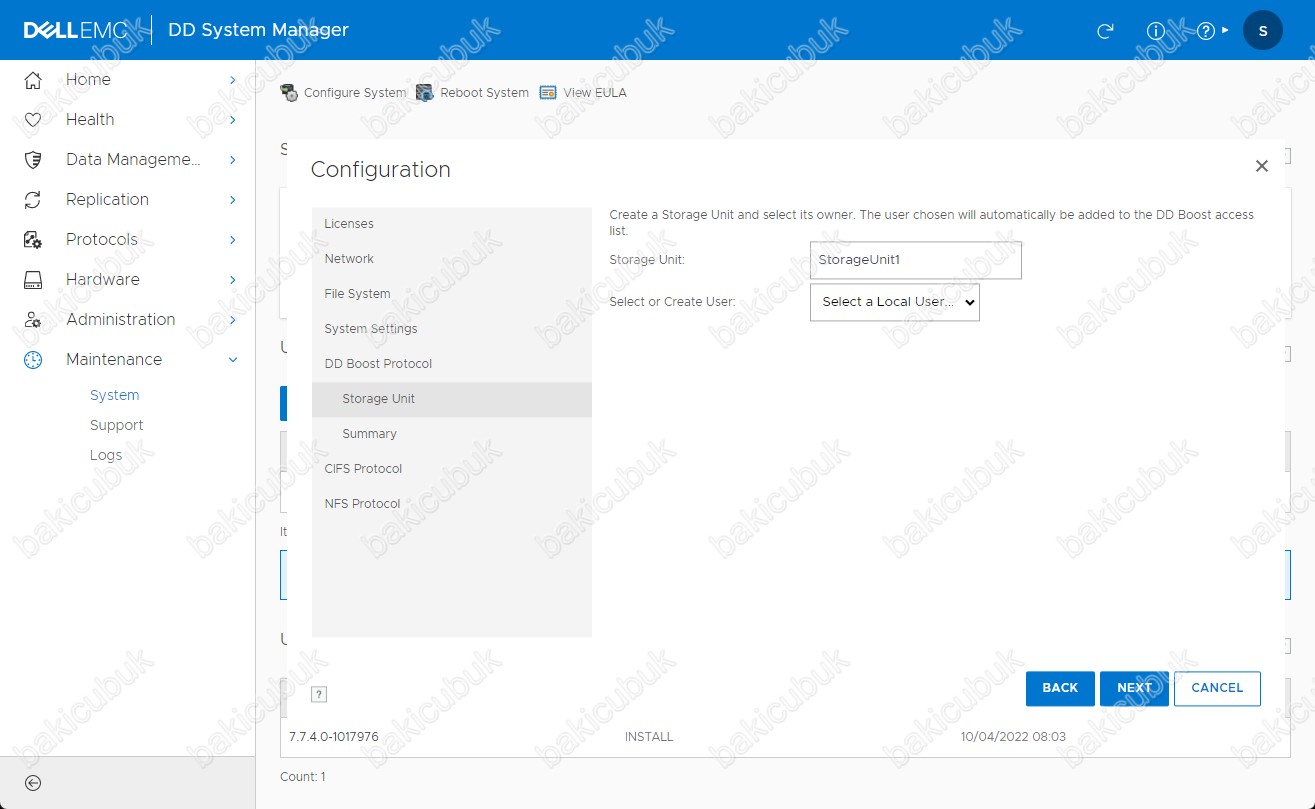1315x809 pixels.
Task: Click the Maintenance label in sidebar
Action: [x=114, y=360]
